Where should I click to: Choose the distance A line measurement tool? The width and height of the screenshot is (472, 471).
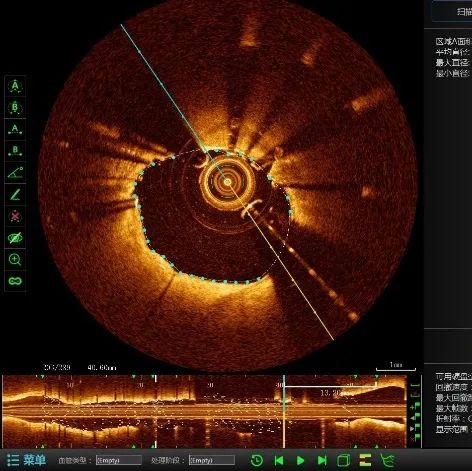pyautogui.click(x=15, y=129)
